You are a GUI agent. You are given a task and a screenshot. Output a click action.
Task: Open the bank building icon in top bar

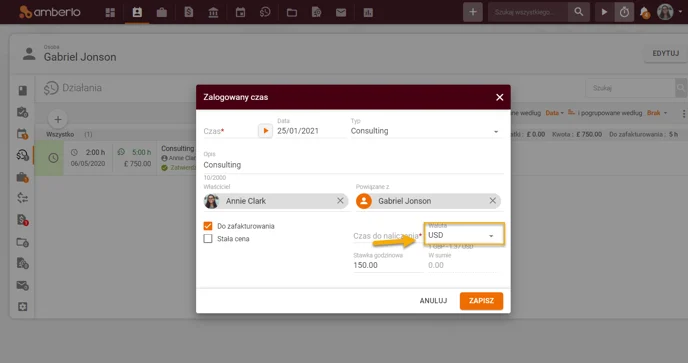pyautogui.click(x=213, y=12)
